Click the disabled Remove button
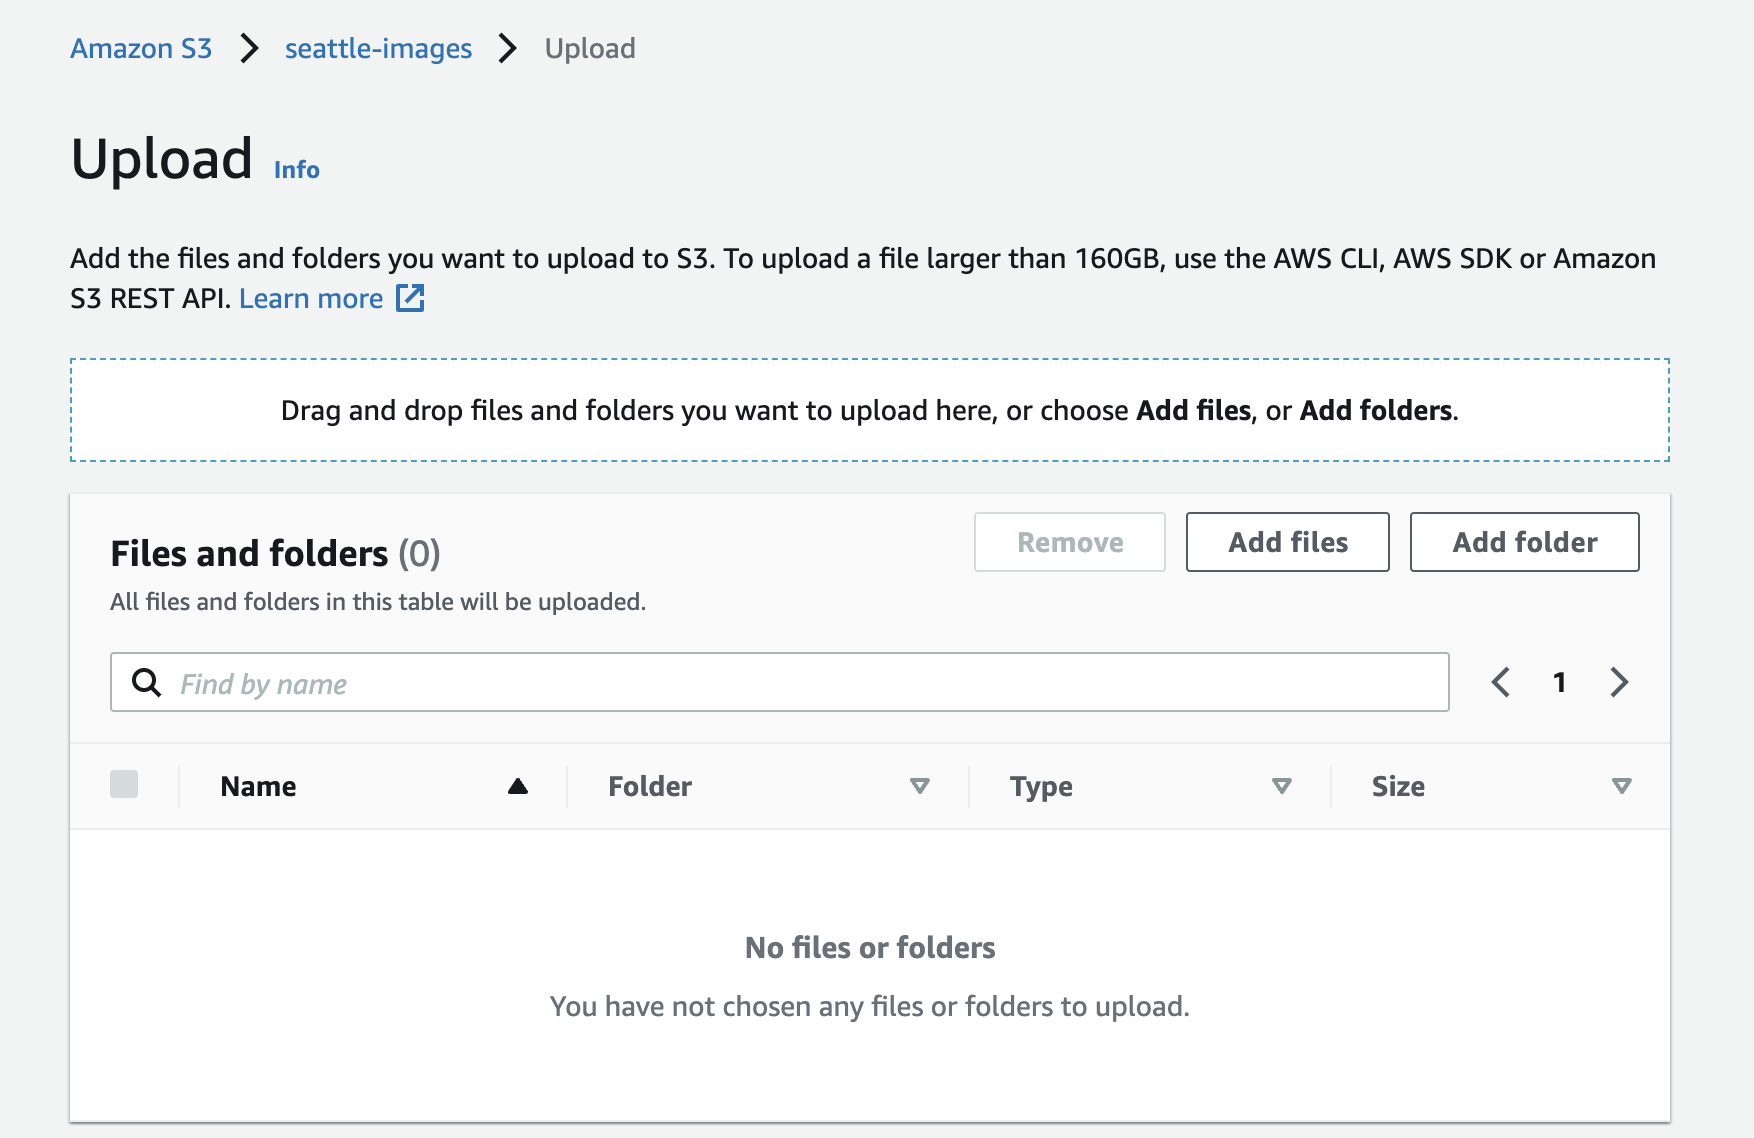Screen dimensions: 1754x1138 click(x=1069, y=542)
